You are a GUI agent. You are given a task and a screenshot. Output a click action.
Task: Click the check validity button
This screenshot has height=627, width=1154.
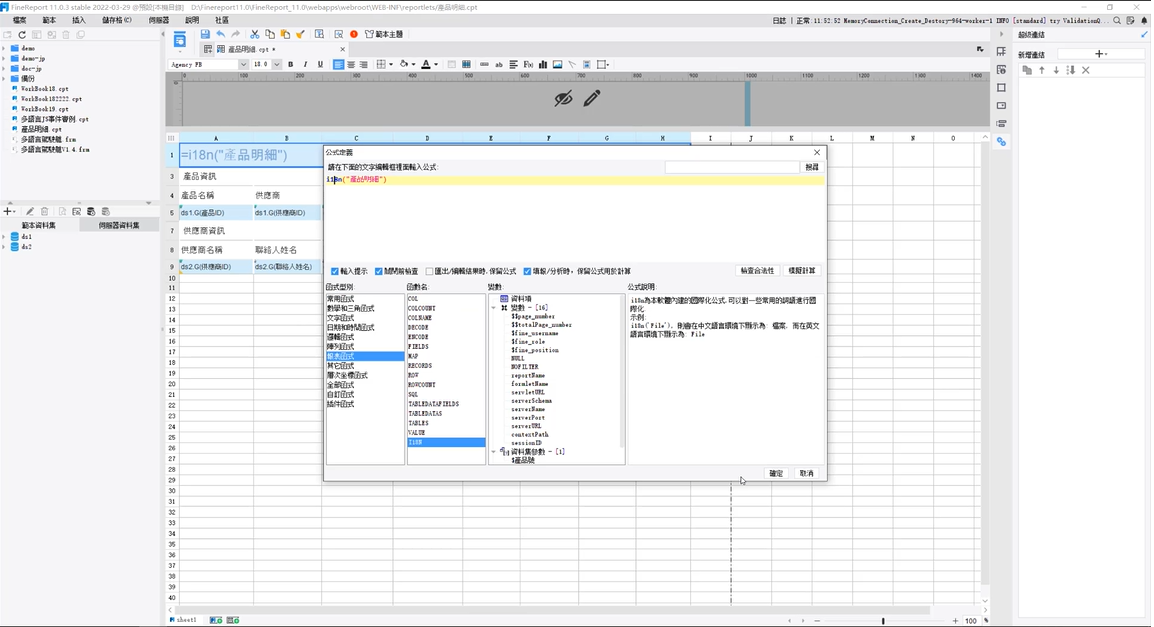click(x=757, y=271)
